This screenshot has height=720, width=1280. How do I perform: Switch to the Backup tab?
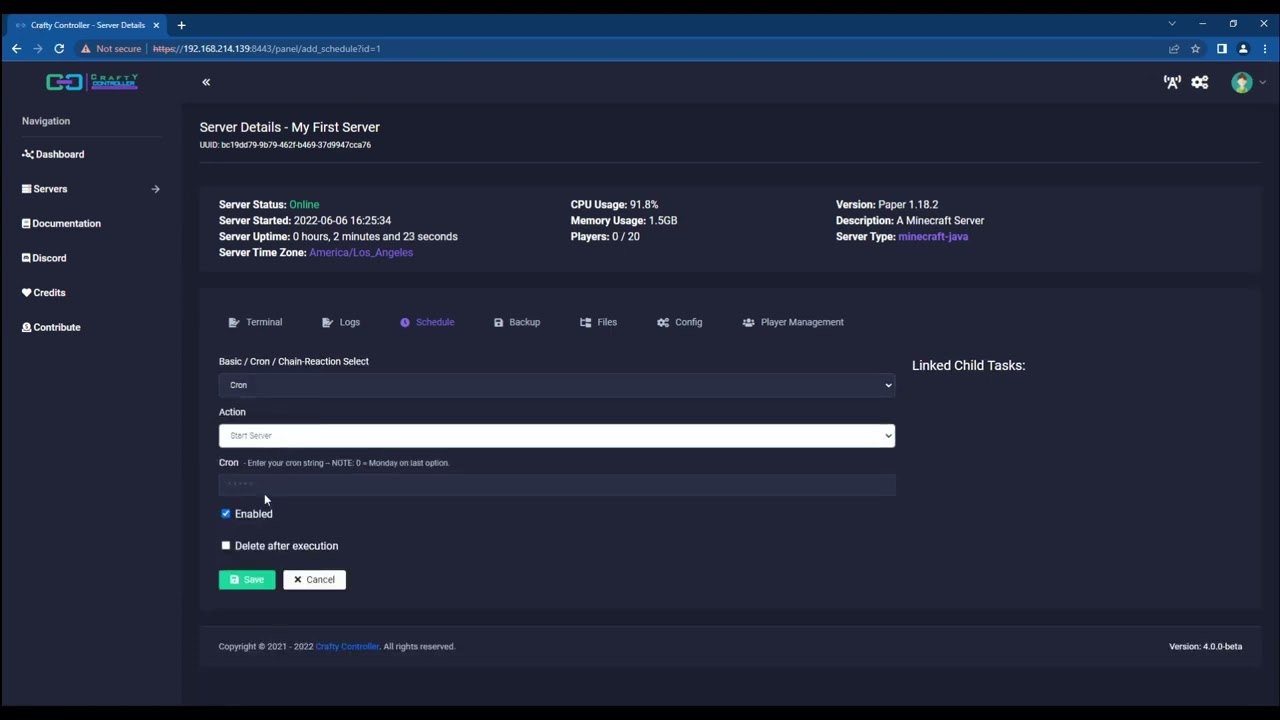(517, 322)
